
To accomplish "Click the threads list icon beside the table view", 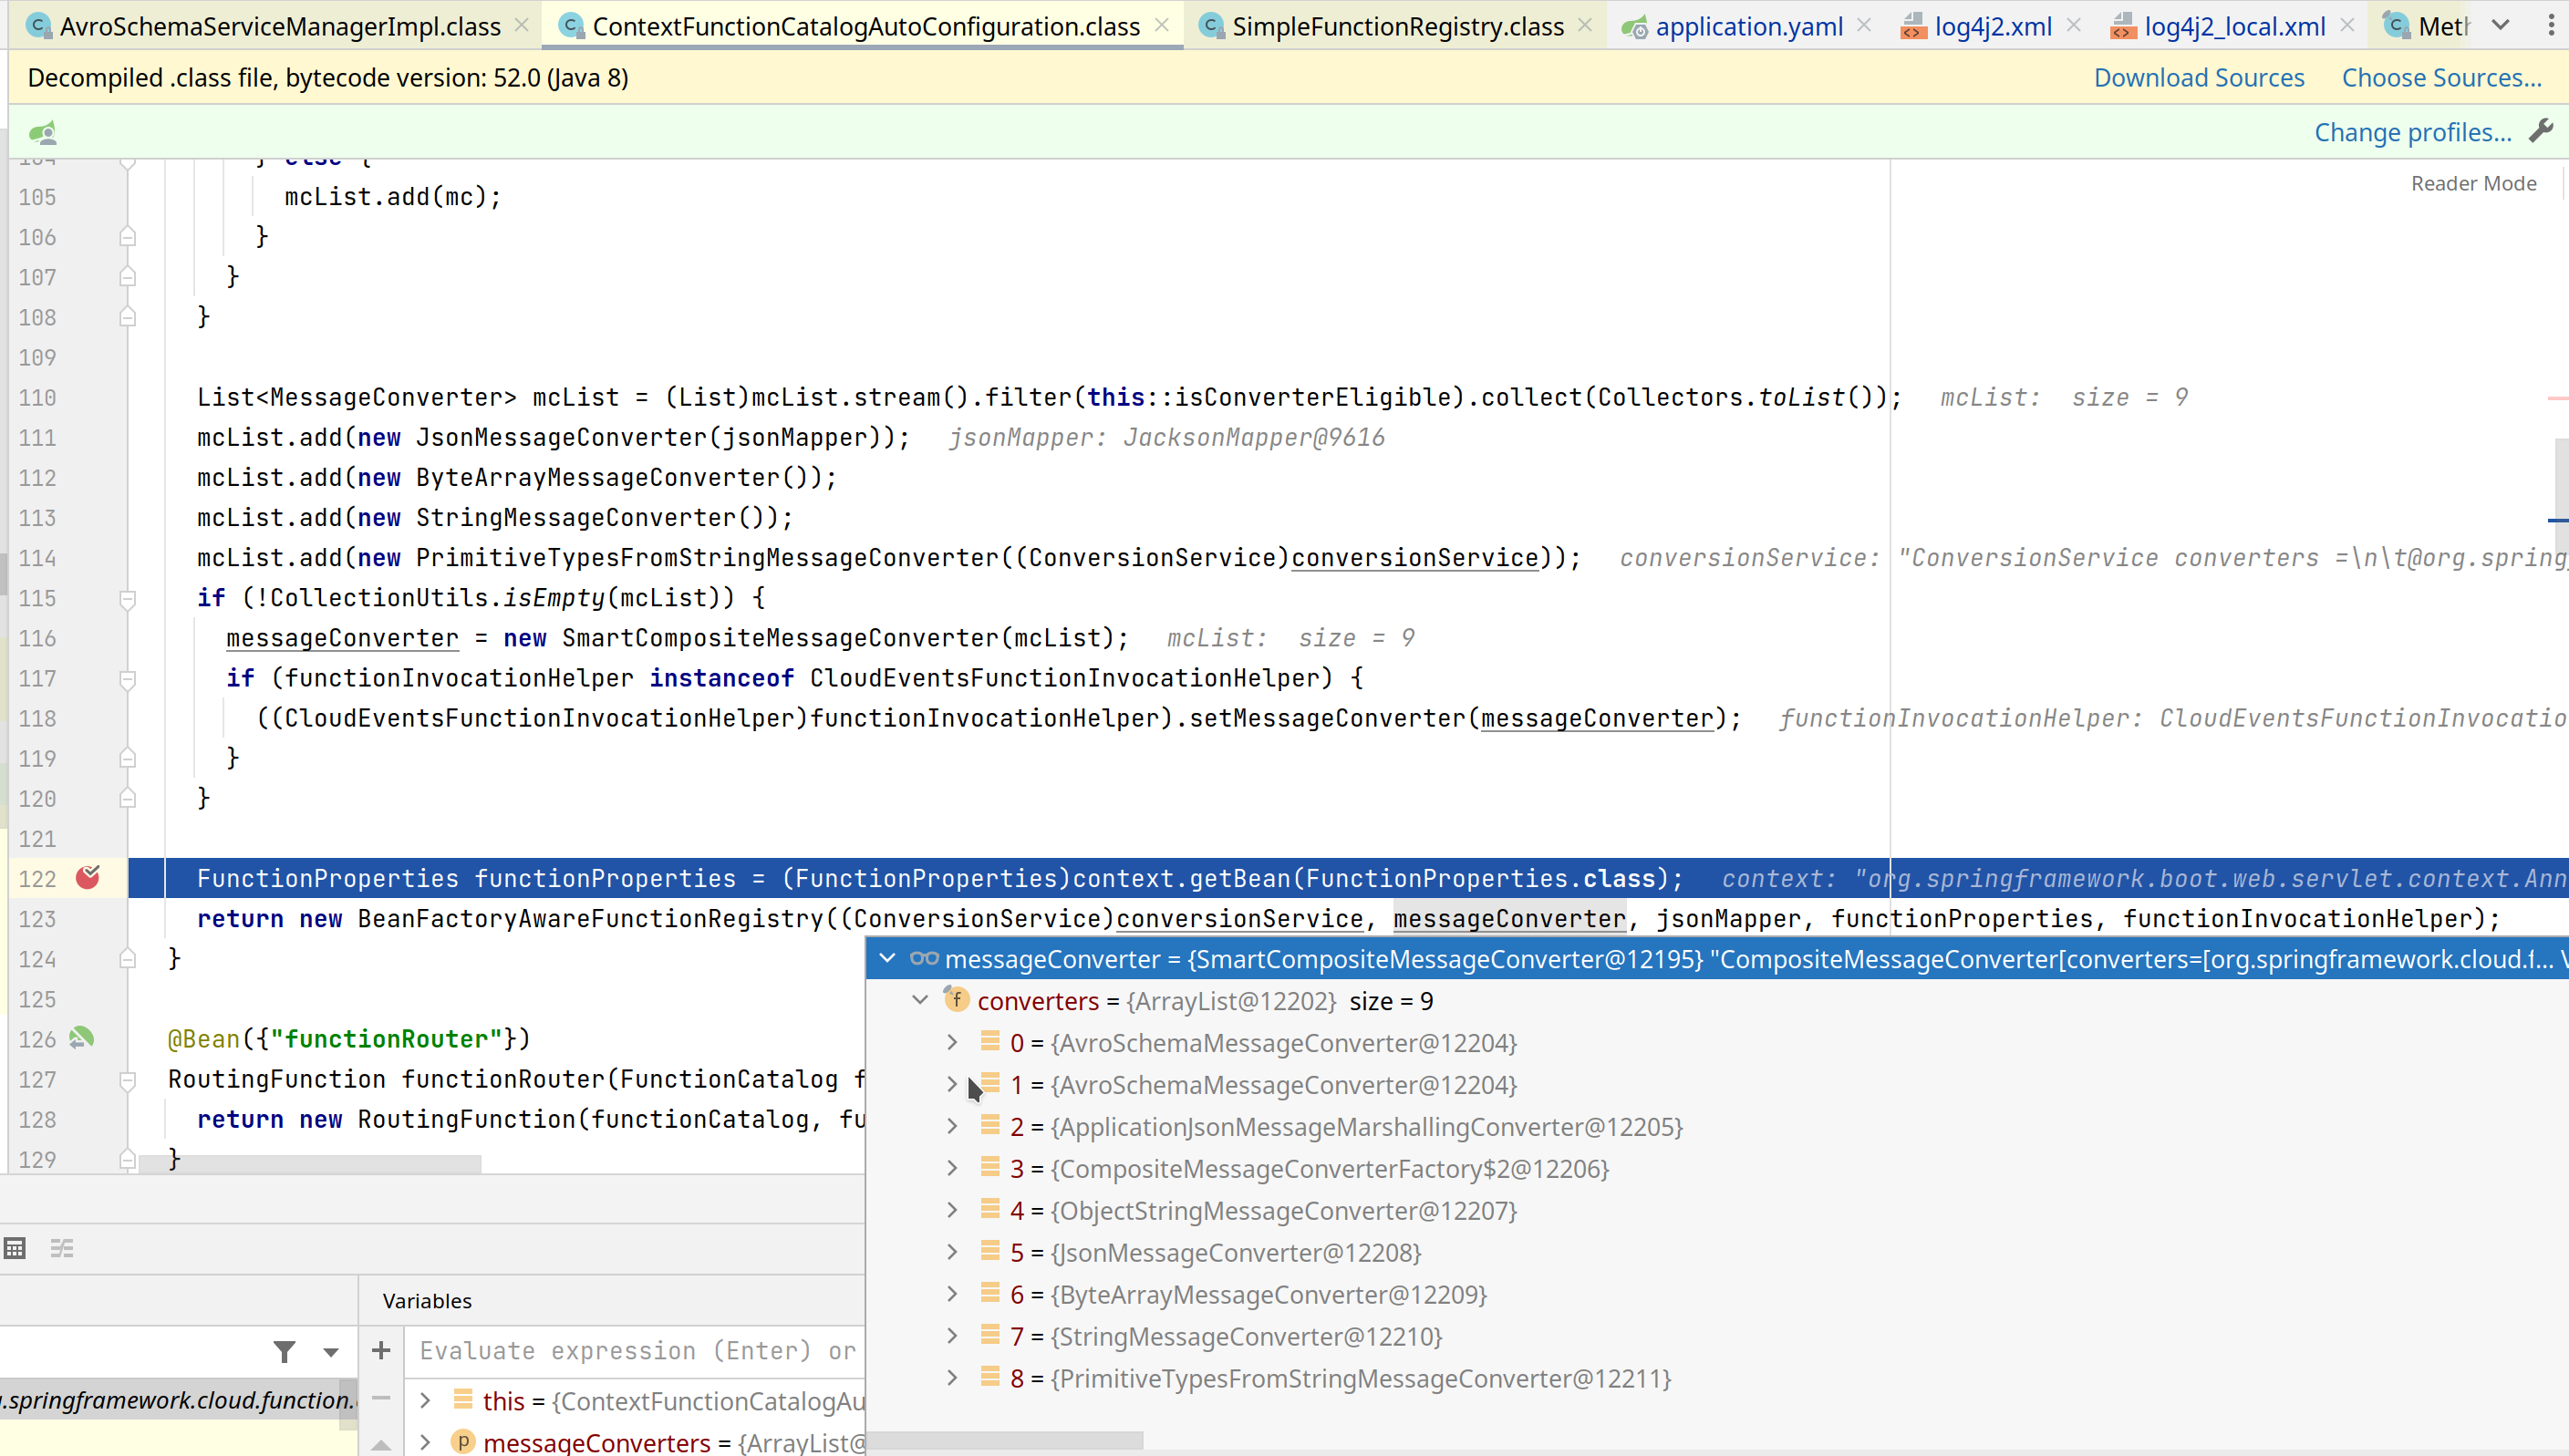I will tap(62, 1248).
